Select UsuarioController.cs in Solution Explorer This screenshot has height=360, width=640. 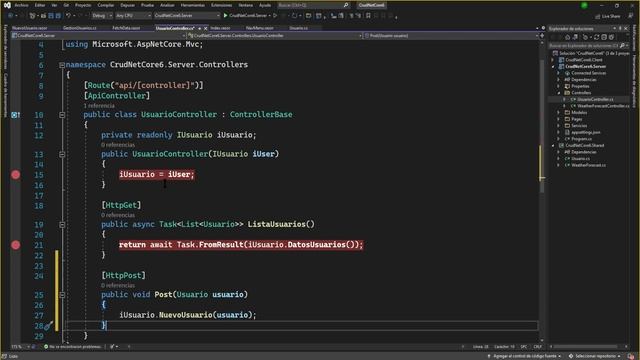[595, 100]
